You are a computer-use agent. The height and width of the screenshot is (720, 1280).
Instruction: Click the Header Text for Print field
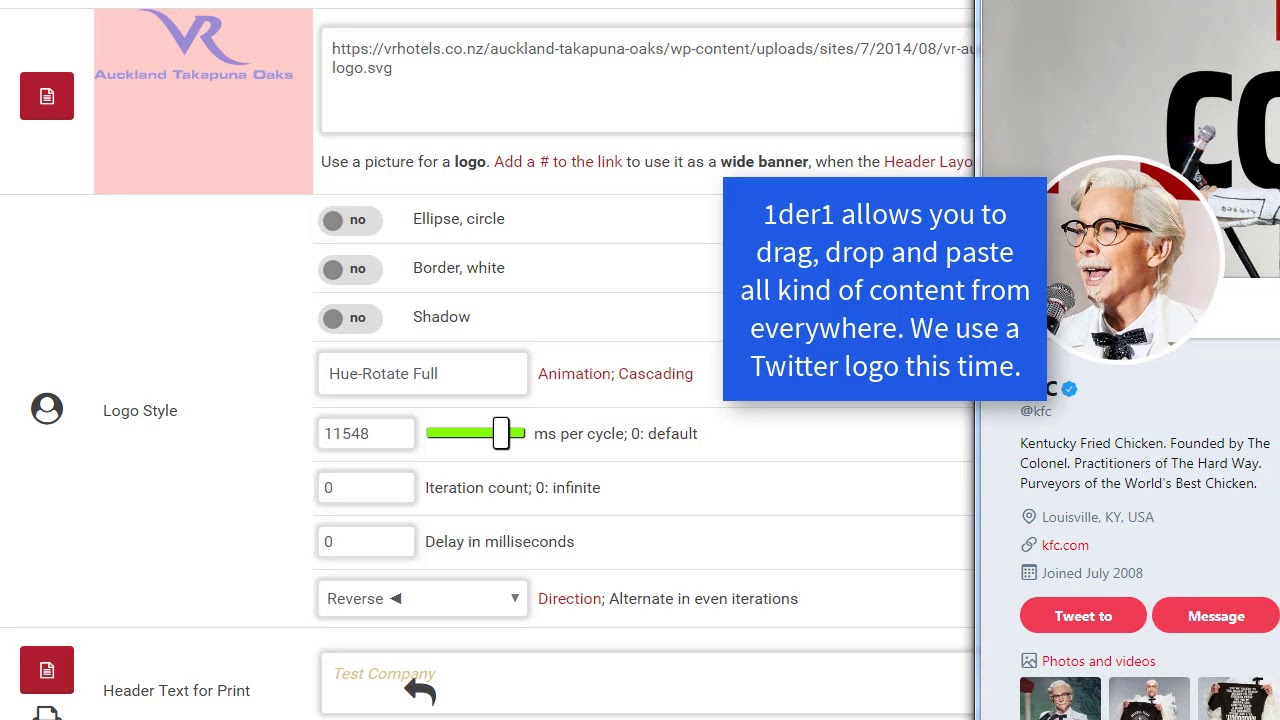click(647, 684)
